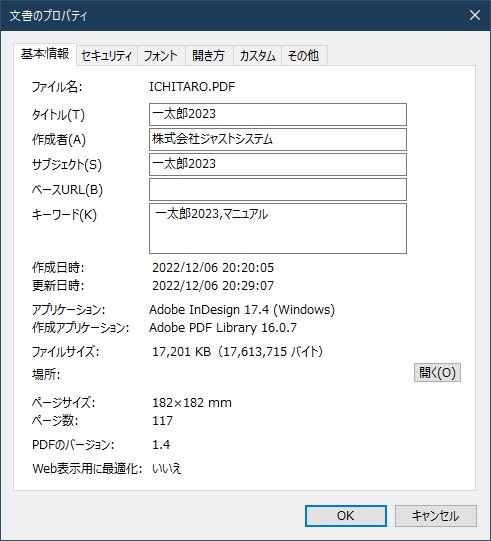Image resolution: width=491 pixels, height=541 pixels.
Task: Click the タイトル field containing 一太郎2023
Action: (278, 114)
